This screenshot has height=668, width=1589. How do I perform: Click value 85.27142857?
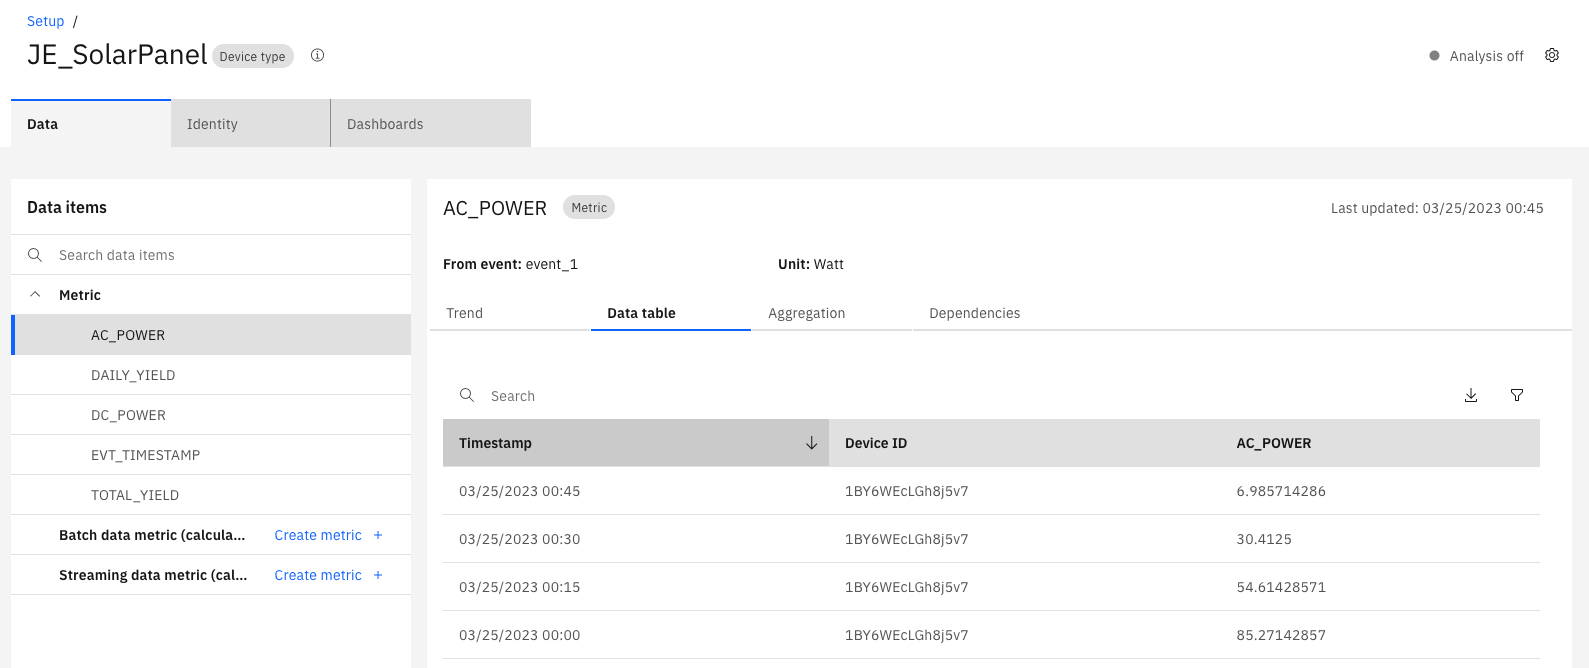tap(1281, 635)
